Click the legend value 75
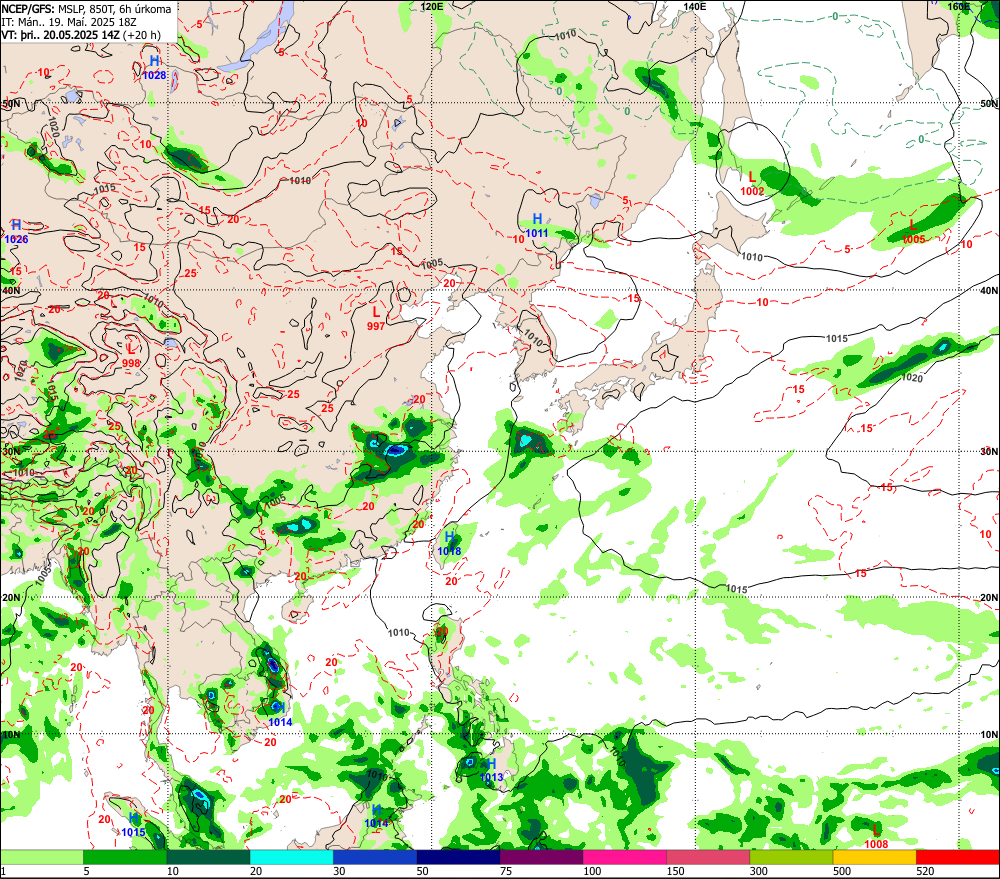Viewport: 1000px width, 879px height. [x=506, y=871]
